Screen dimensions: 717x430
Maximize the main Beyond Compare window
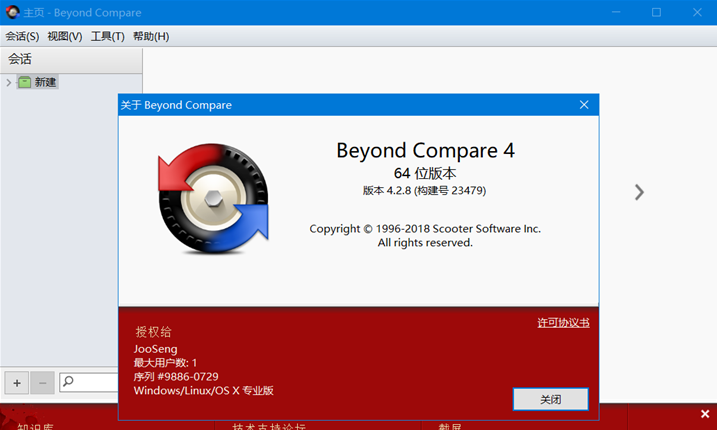657,12
